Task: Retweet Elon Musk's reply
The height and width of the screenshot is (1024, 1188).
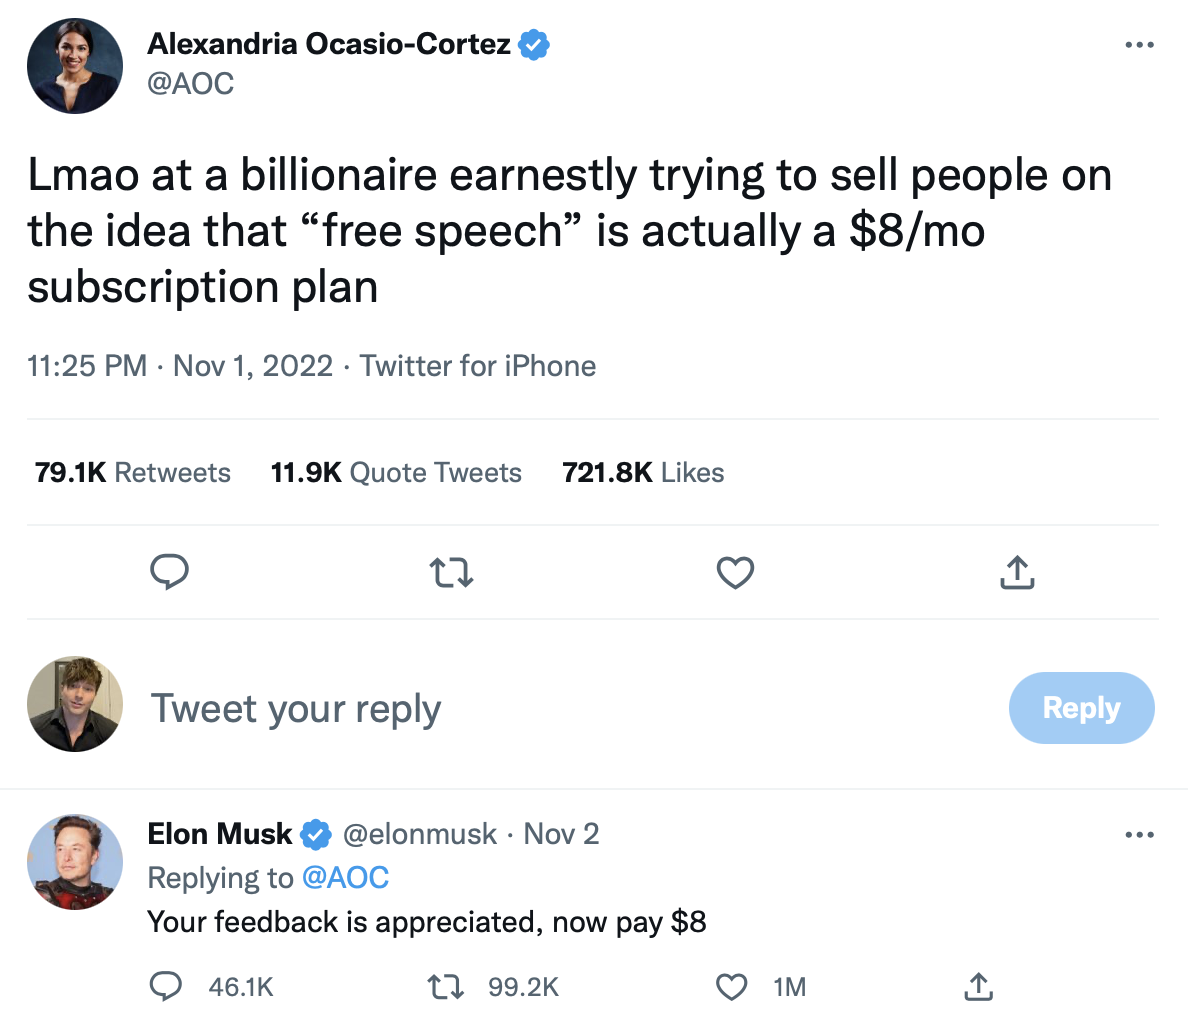Action: (x=446, y=987)
